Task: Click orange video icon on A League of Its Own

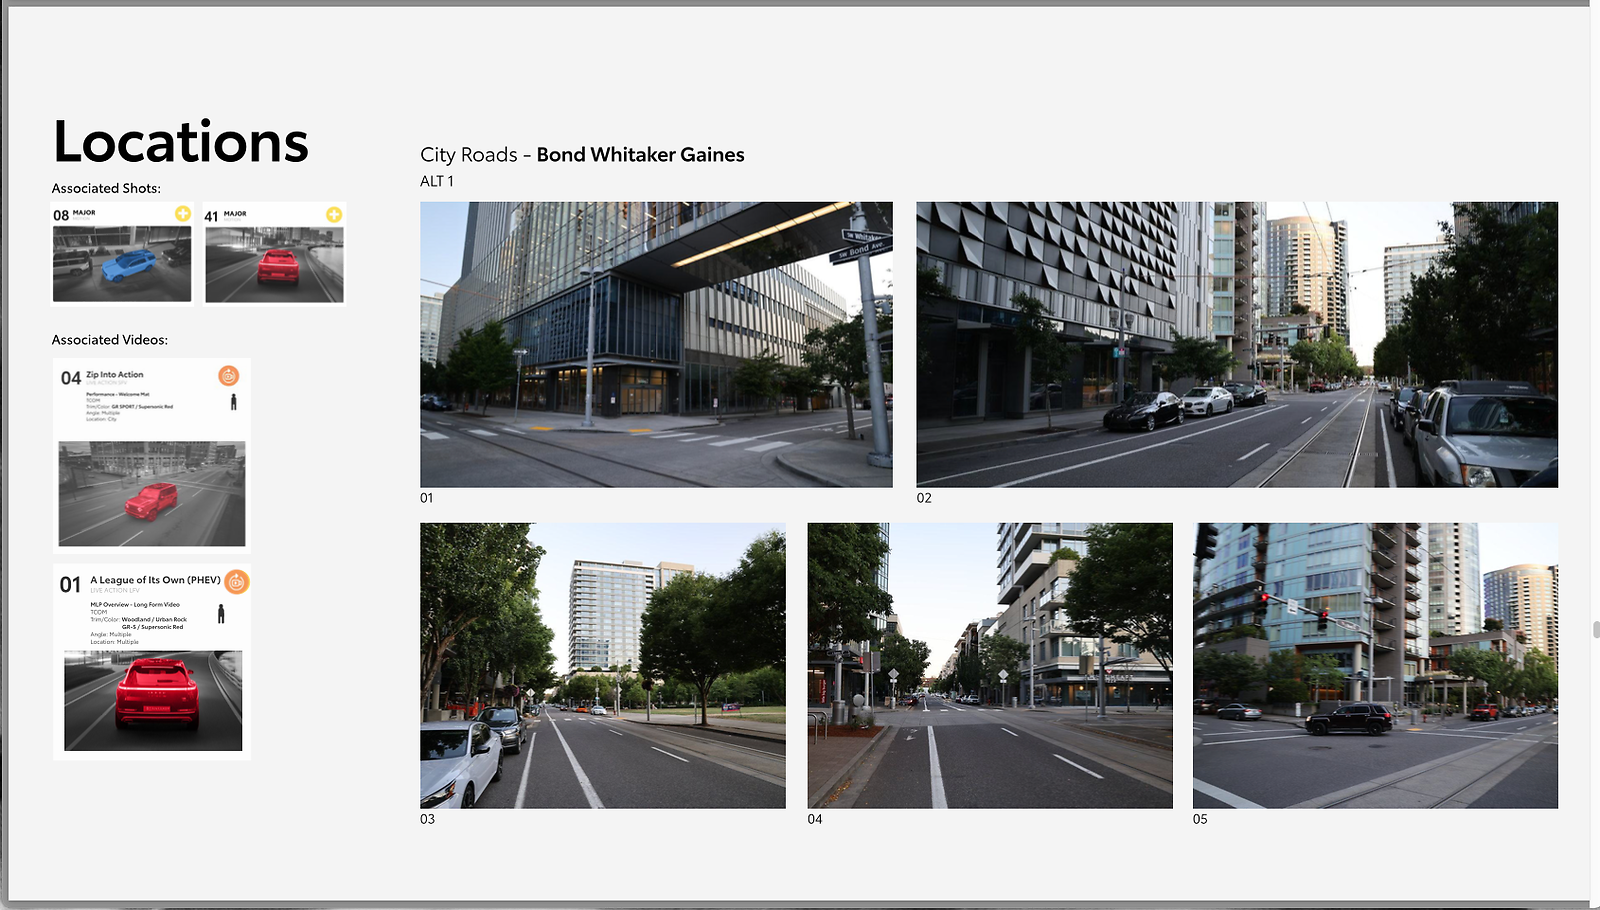Action: (236, 582)
